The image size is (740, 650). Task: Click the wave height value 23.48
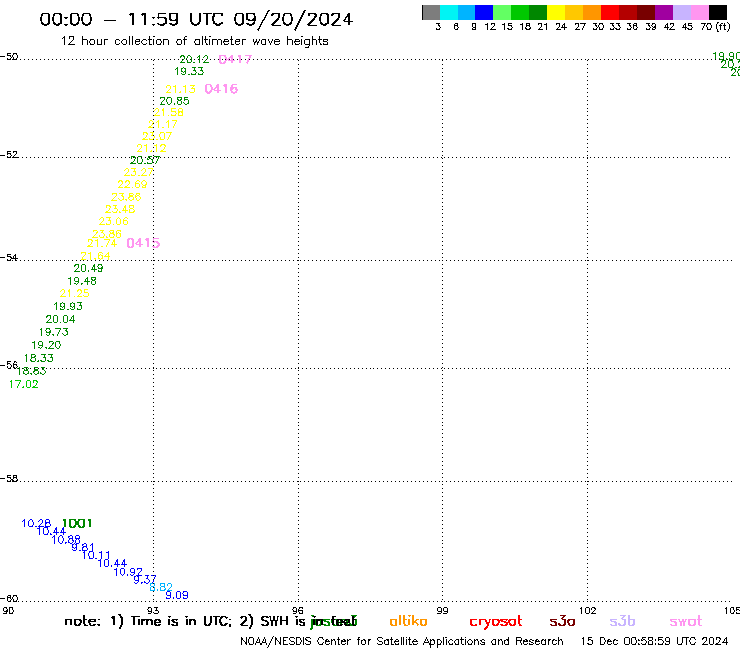(x=120, y=209)
